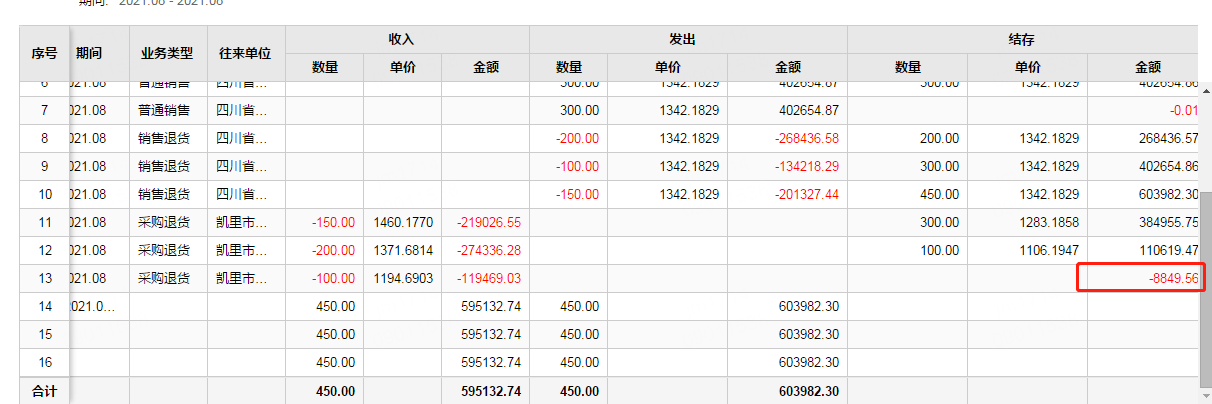The image size is (1212, 404).
Task: Select row 13 sequence number cell
Action: (44, 278)
